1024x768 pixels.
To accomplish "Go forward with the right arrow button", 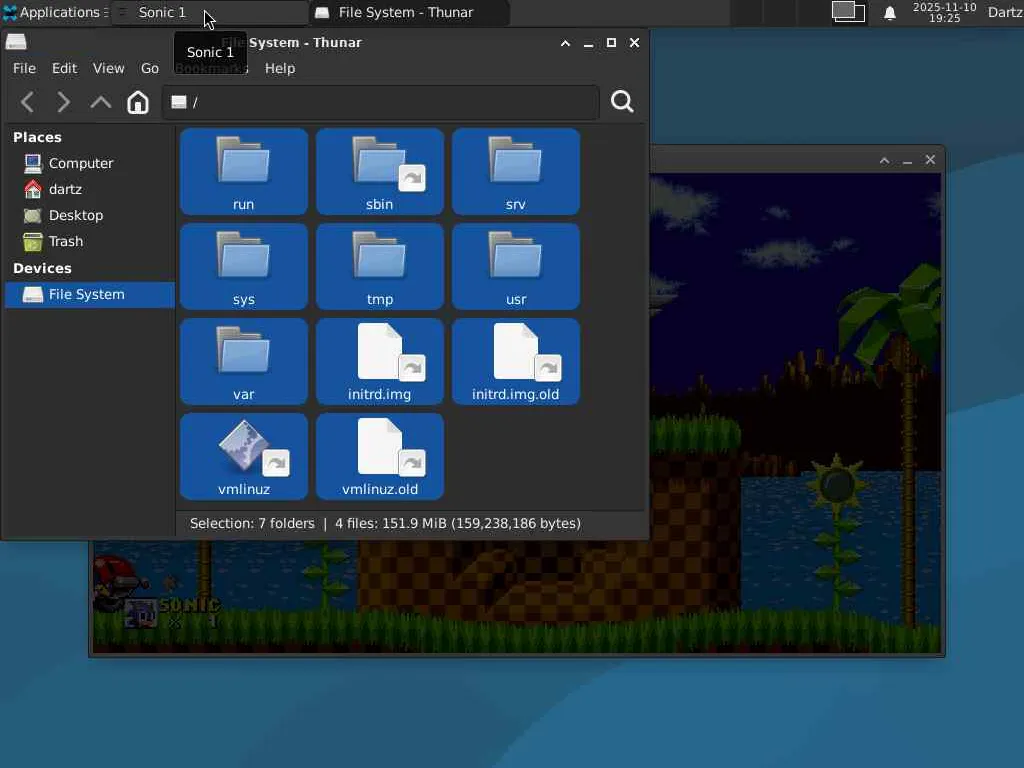I will [63, 102].
